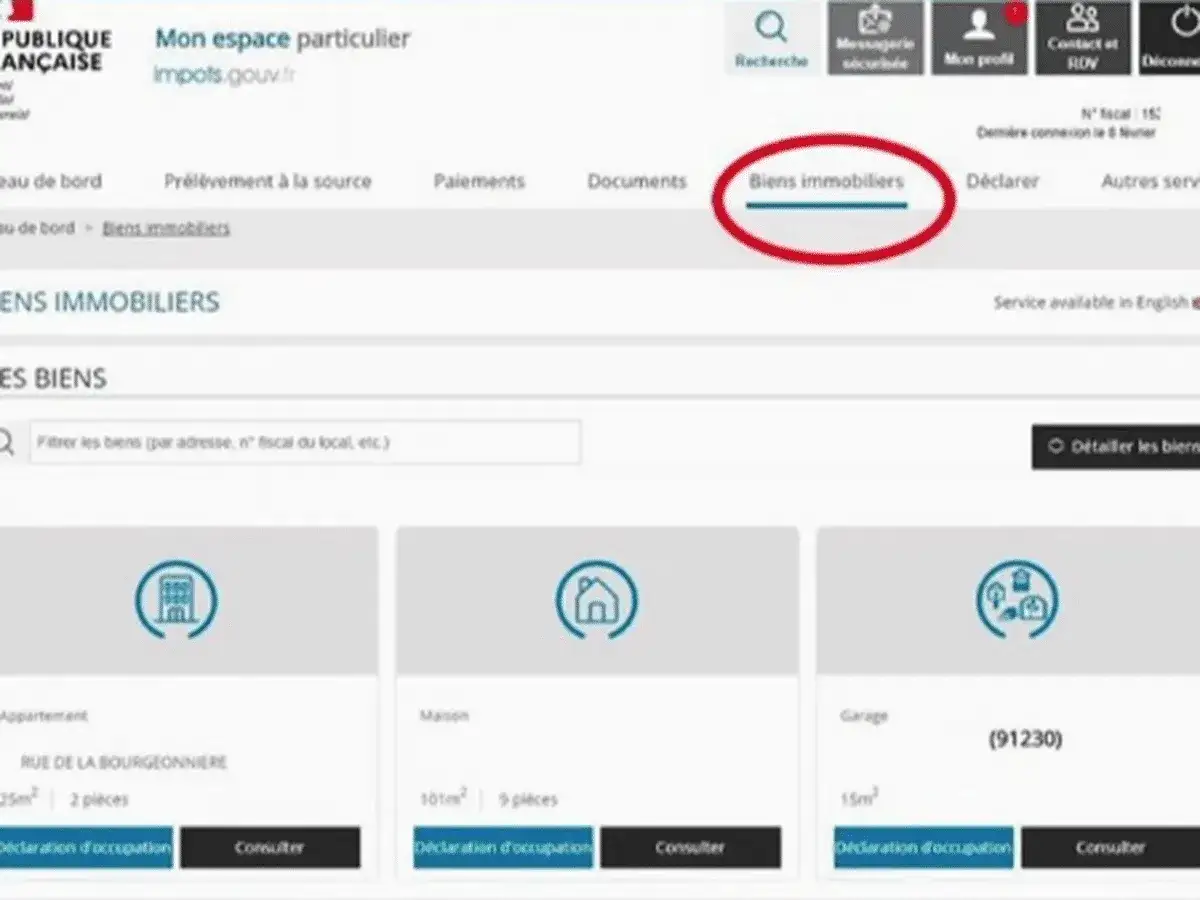Click the 9 pièces text
Viewport: 1200px width, 900px height.
coord(528,800)
